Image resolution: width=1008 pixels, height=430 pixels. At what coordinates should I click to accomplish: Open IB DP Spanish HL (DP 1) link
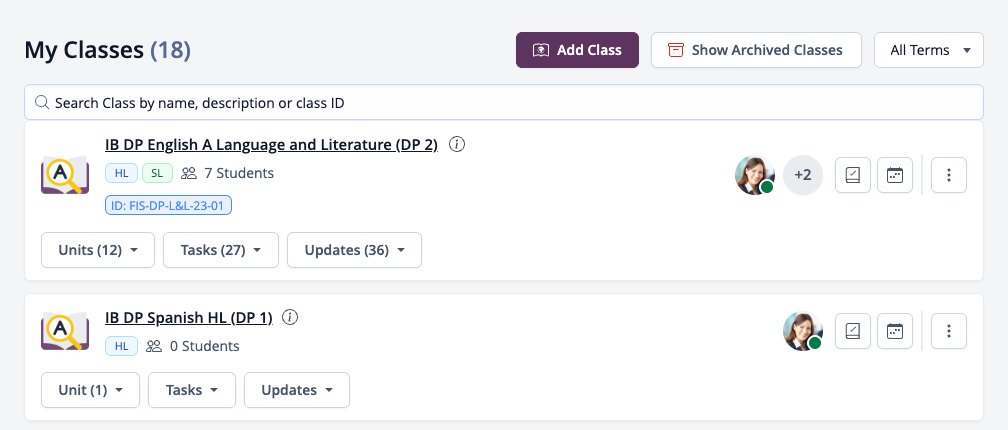pos(189,318)
